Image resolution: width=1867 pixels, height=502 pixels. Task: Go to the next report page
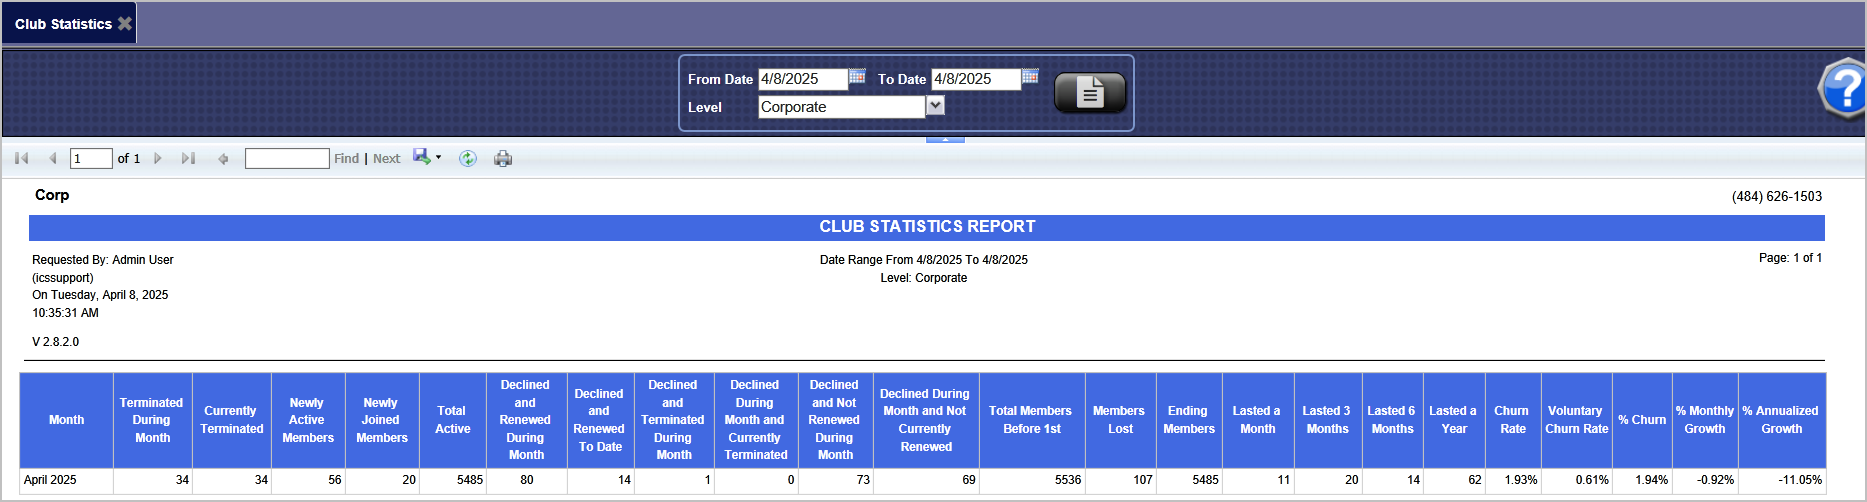[x=158, y=158]
